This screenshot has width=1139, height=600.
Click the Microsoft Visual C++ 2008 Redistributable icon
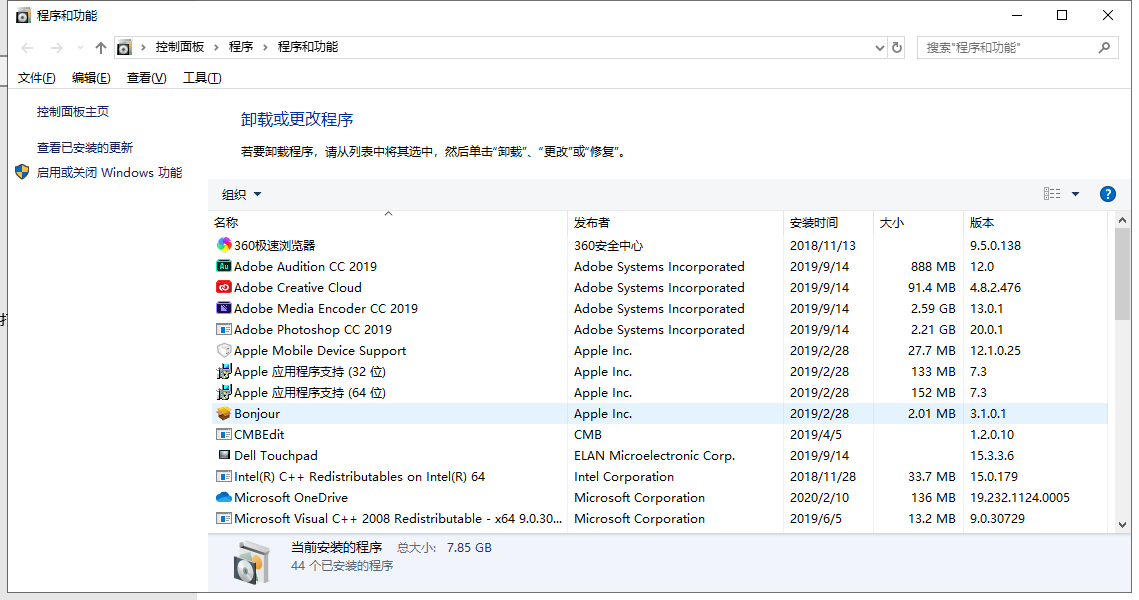click(224, 519)
